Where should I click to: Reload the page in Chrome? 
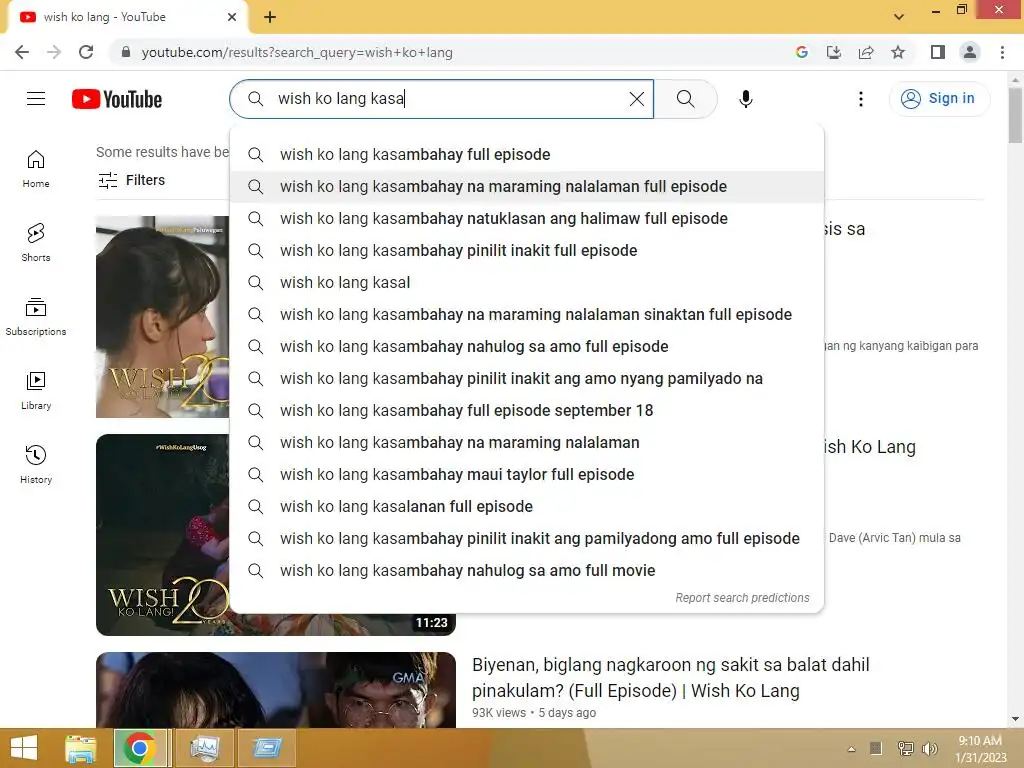point(86,52)
